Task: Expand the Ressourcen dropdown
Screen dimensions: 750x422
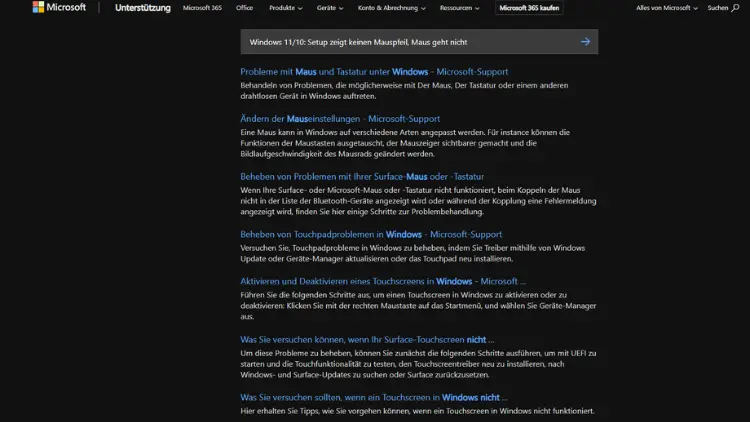Action: [459, 8]
